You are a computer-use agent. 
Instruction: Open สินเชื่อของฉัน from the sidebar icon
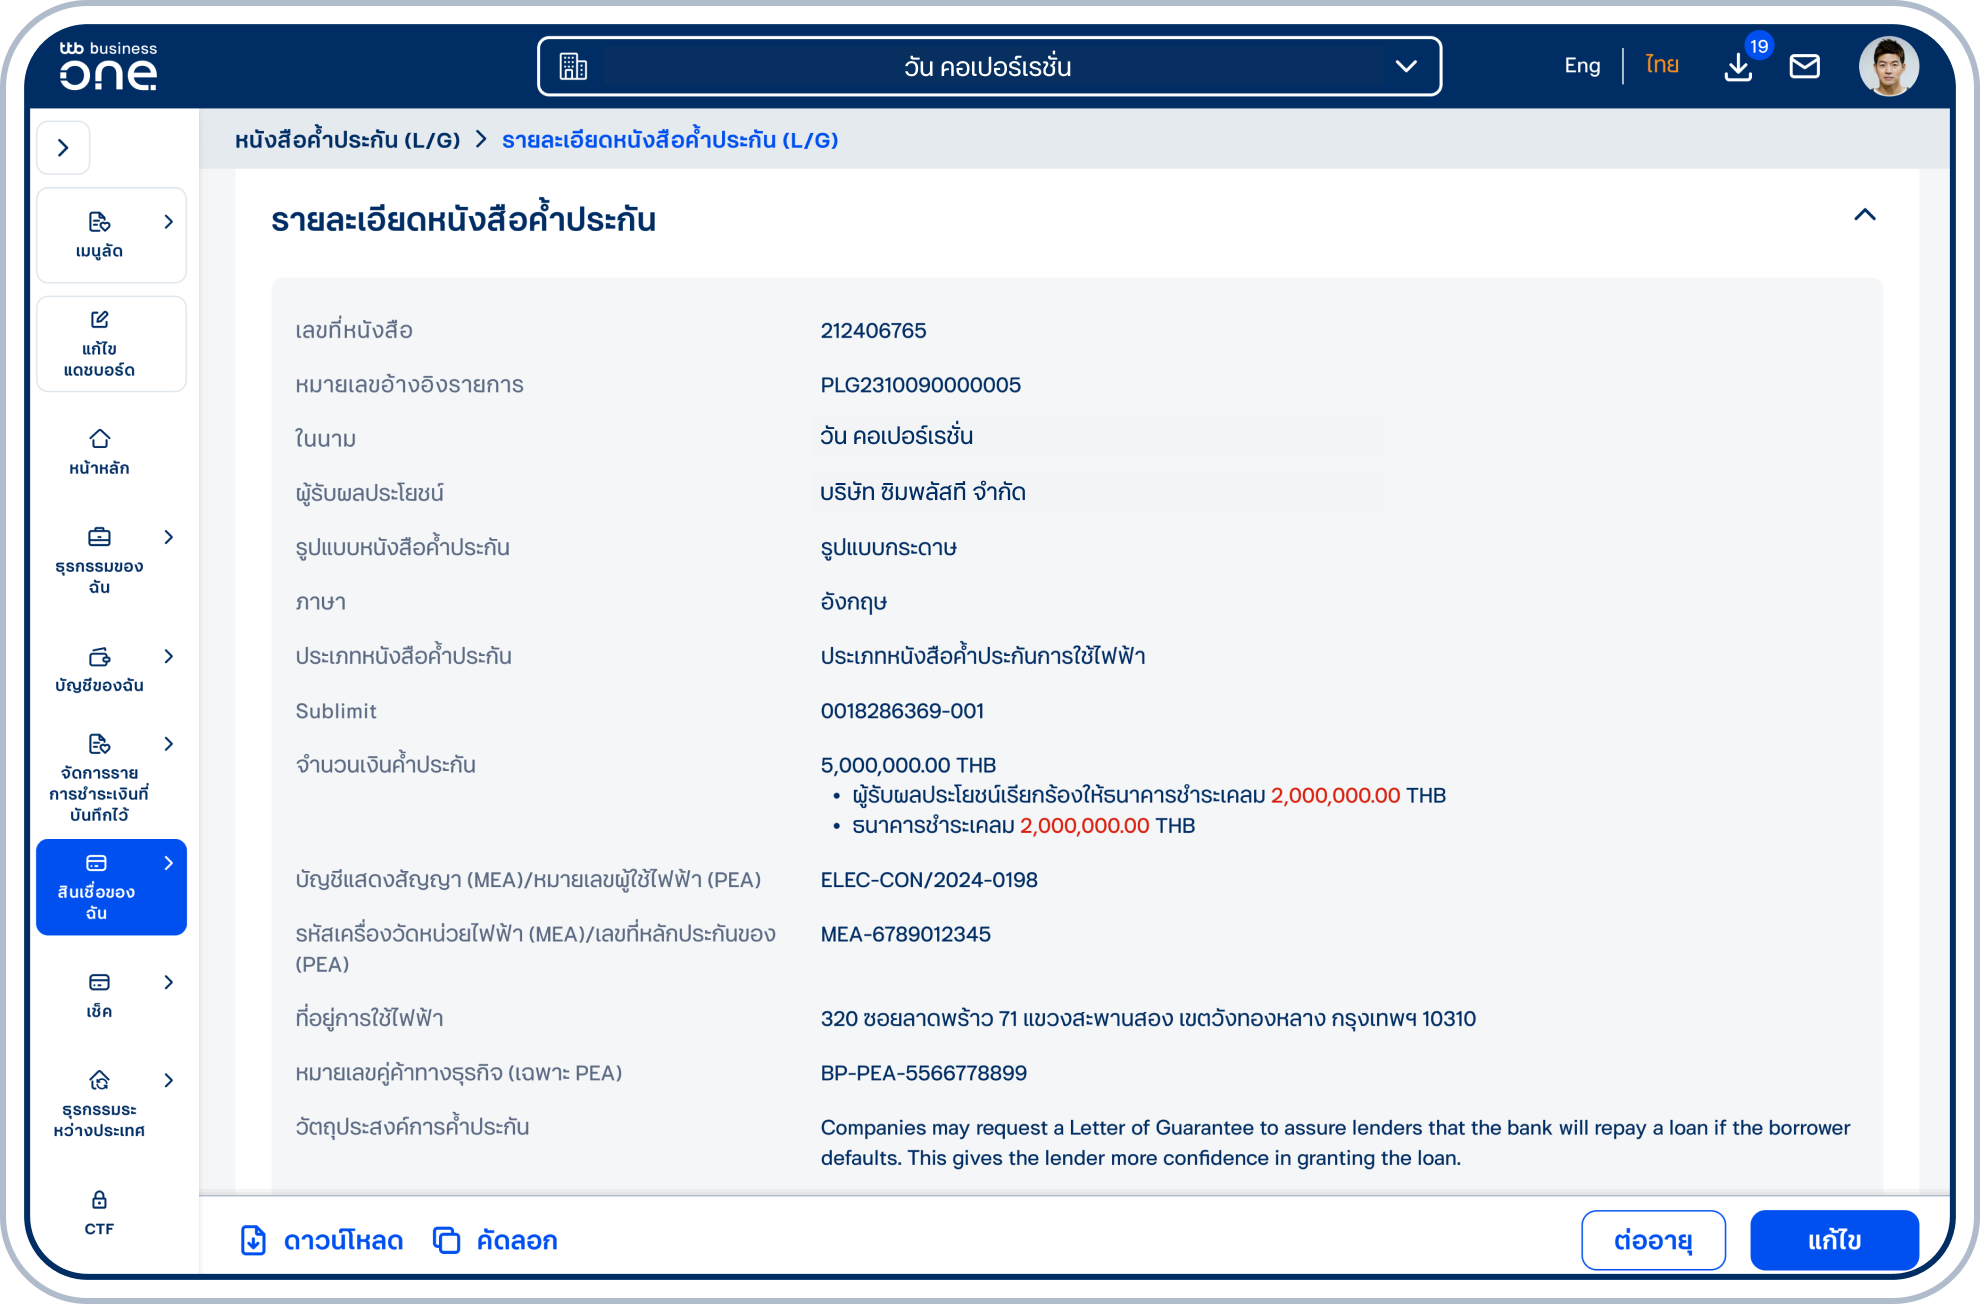click(x=98, y=862)
